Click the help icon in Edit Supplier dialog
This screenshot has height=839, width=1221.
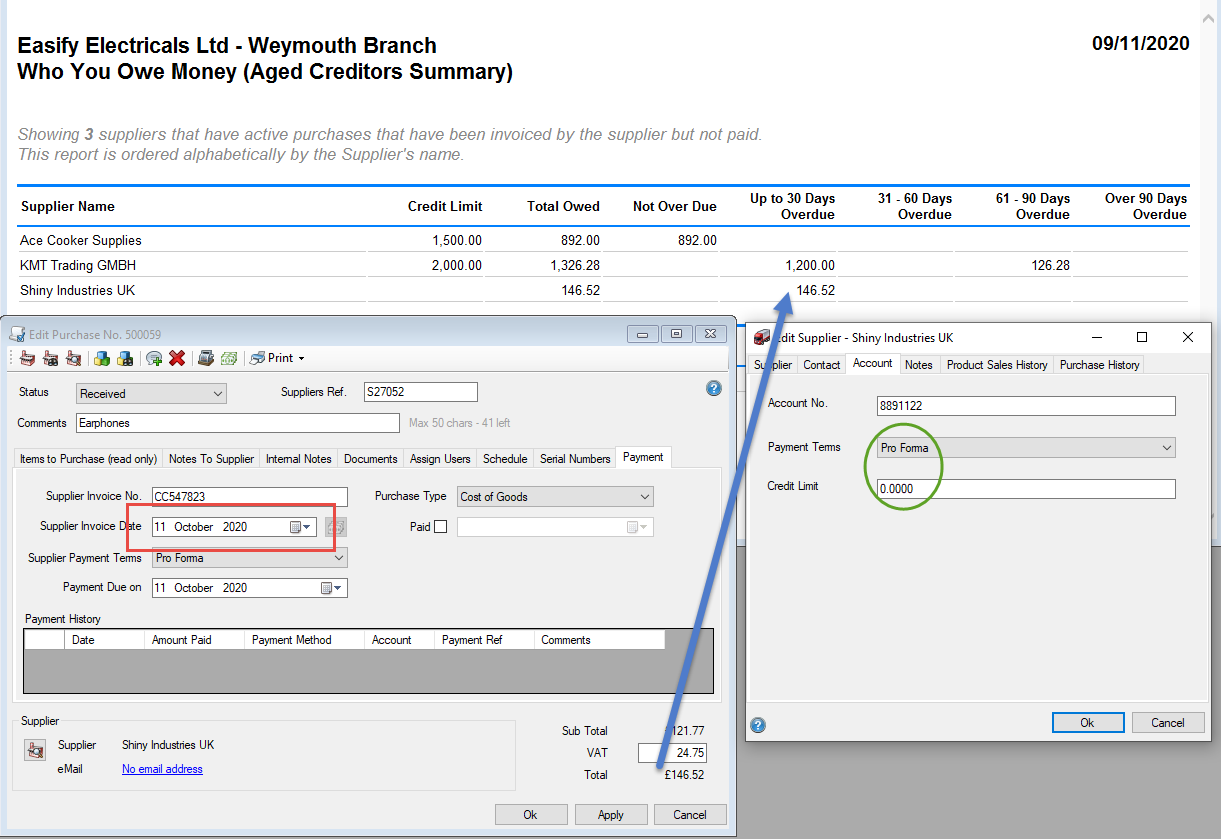pos(758,725)
